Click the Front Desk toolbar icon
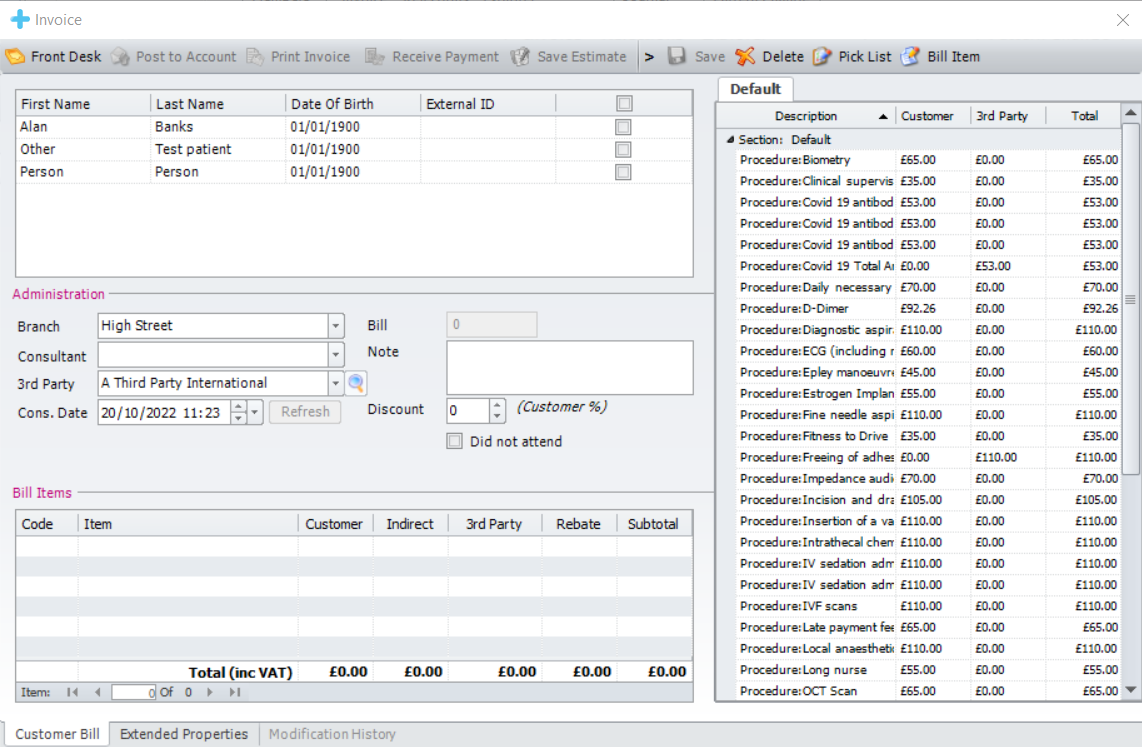 pos(15,57)
